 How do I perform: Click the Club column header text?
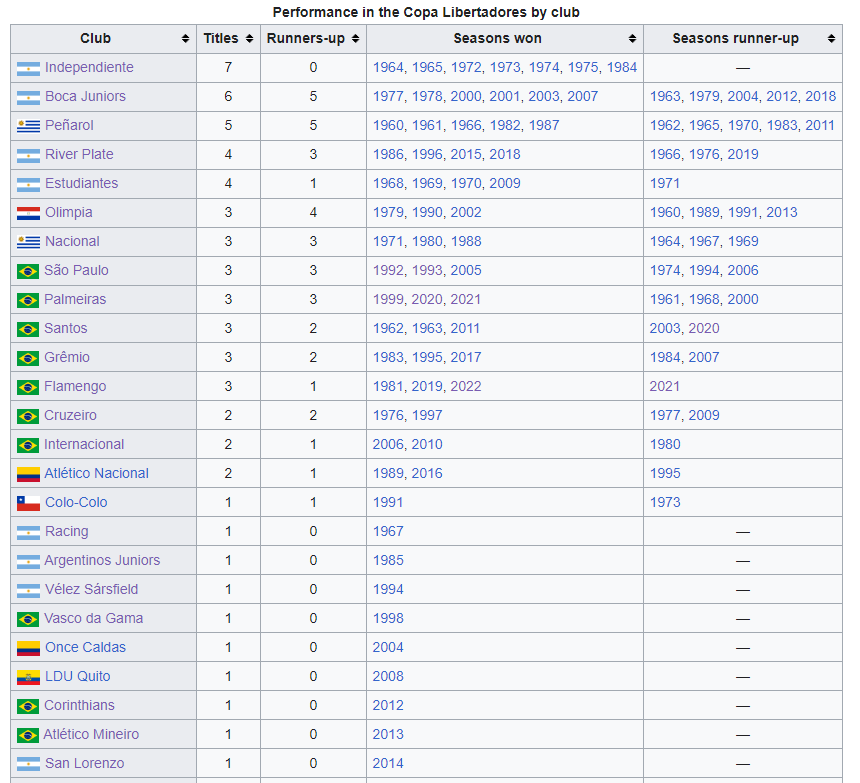[95, 38]
